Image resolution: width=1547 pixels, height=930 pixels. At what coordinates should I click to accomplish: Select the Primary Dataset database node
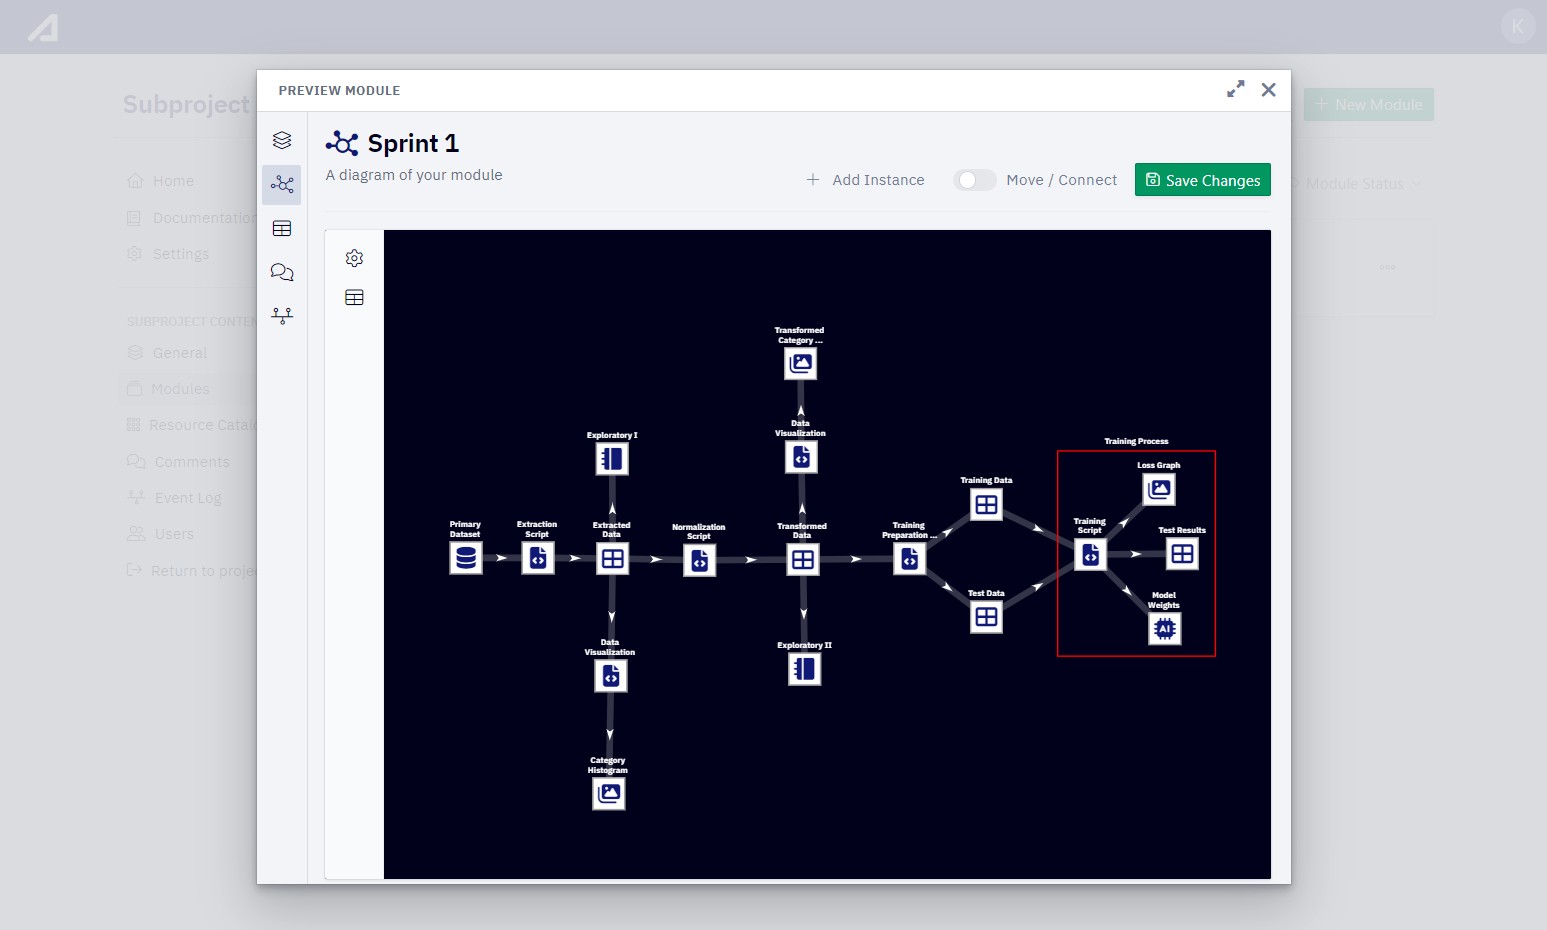click(x=466, y=558)
